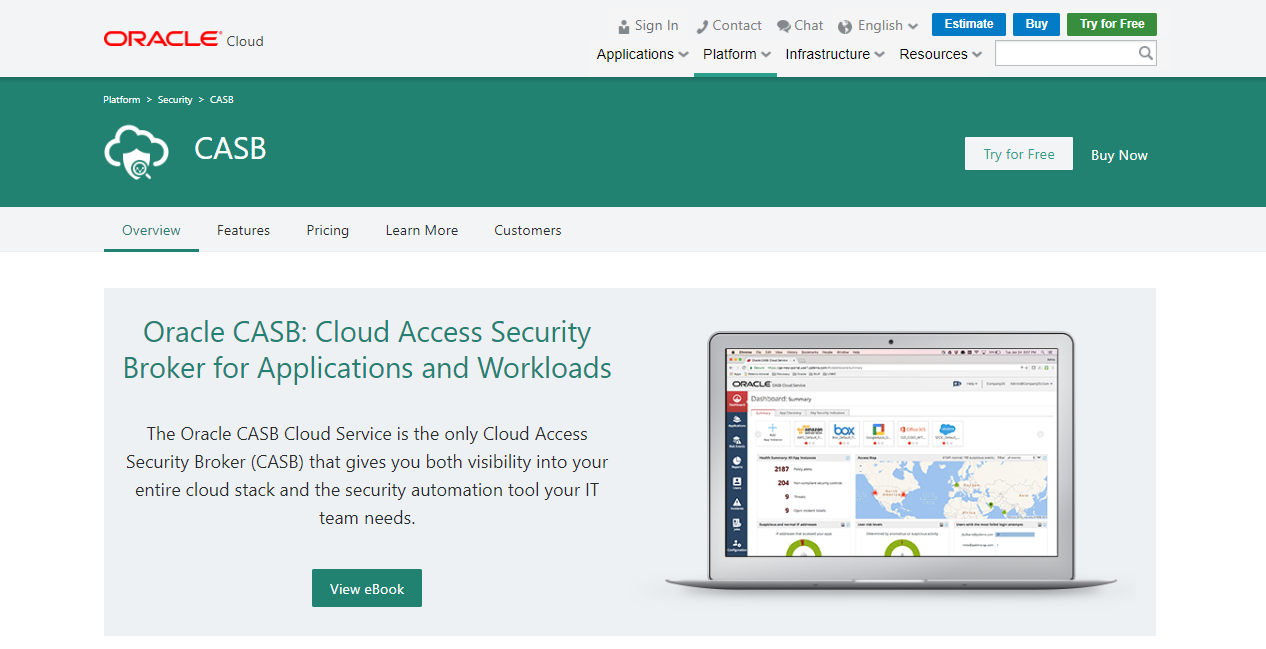
Task: Expand the Applications menu
Action: pyautogui.click(x=642, y=54)
